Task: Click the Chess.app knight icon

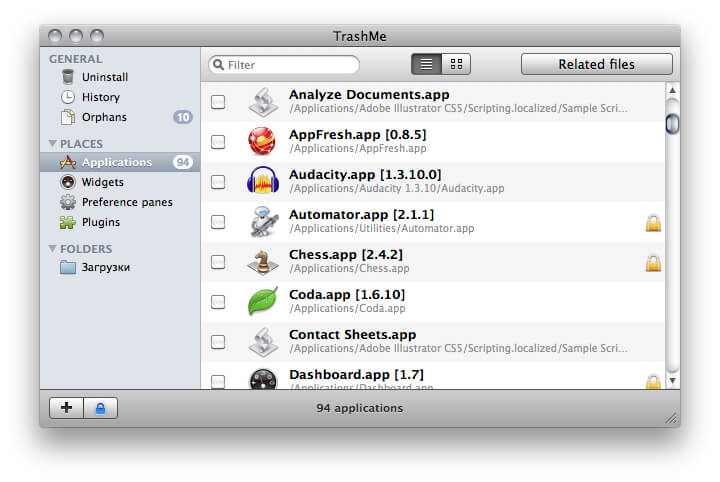Action: coord(263,262)
